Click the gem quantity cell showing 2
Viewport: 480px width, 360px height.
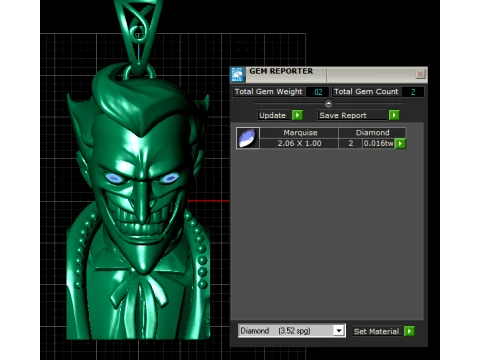[351, 144]
